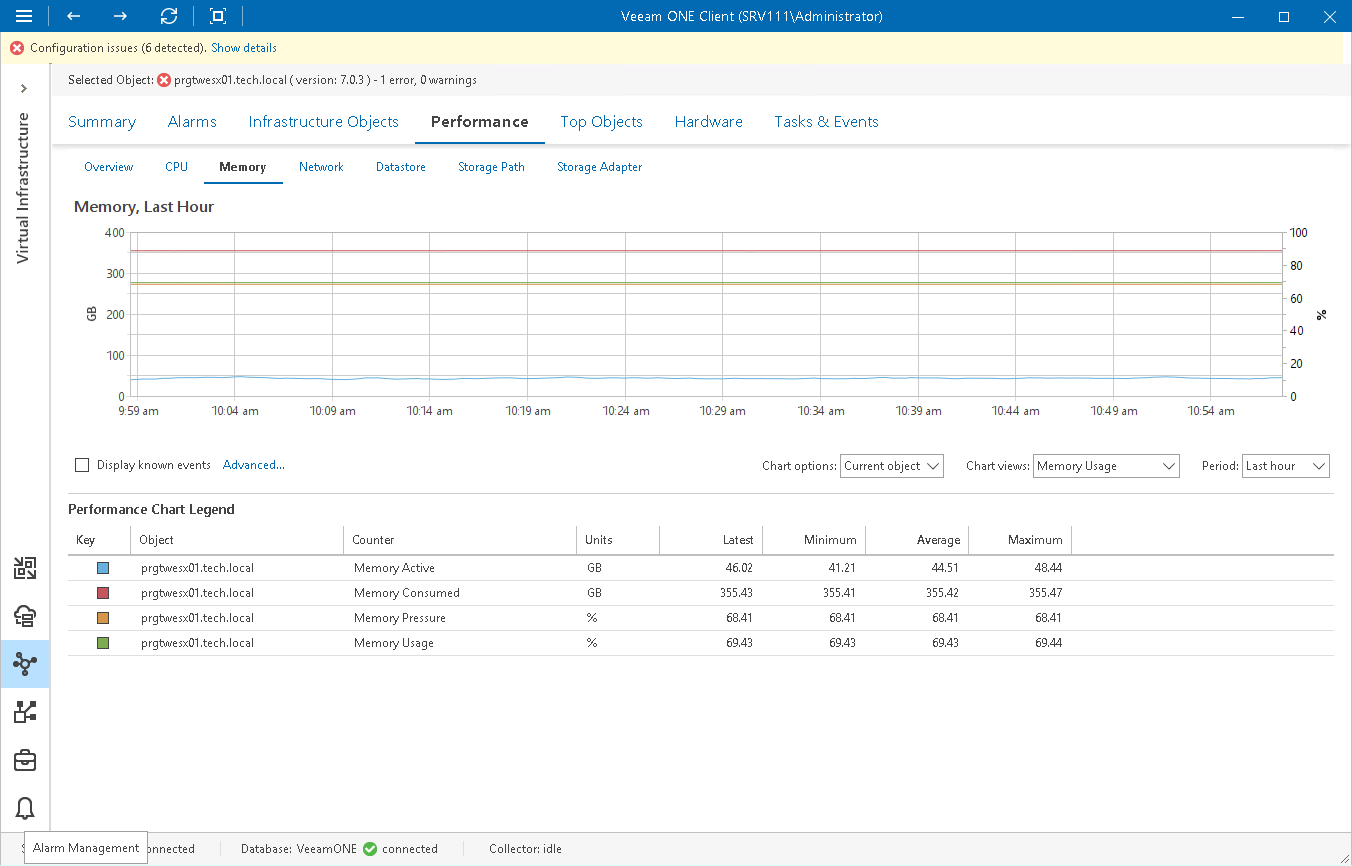Minimize the Veeam ONE Client window
Image resolution: width=1352 pixels, height=866 pixels.
pyautogui.click(x=1238, y=16)
